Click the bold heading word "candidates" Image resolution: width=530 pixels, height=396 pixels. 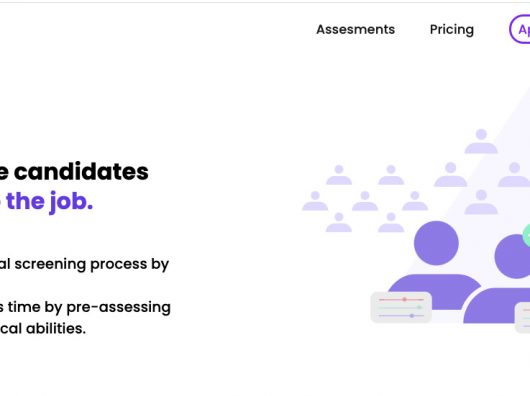(x=81, y=172)
